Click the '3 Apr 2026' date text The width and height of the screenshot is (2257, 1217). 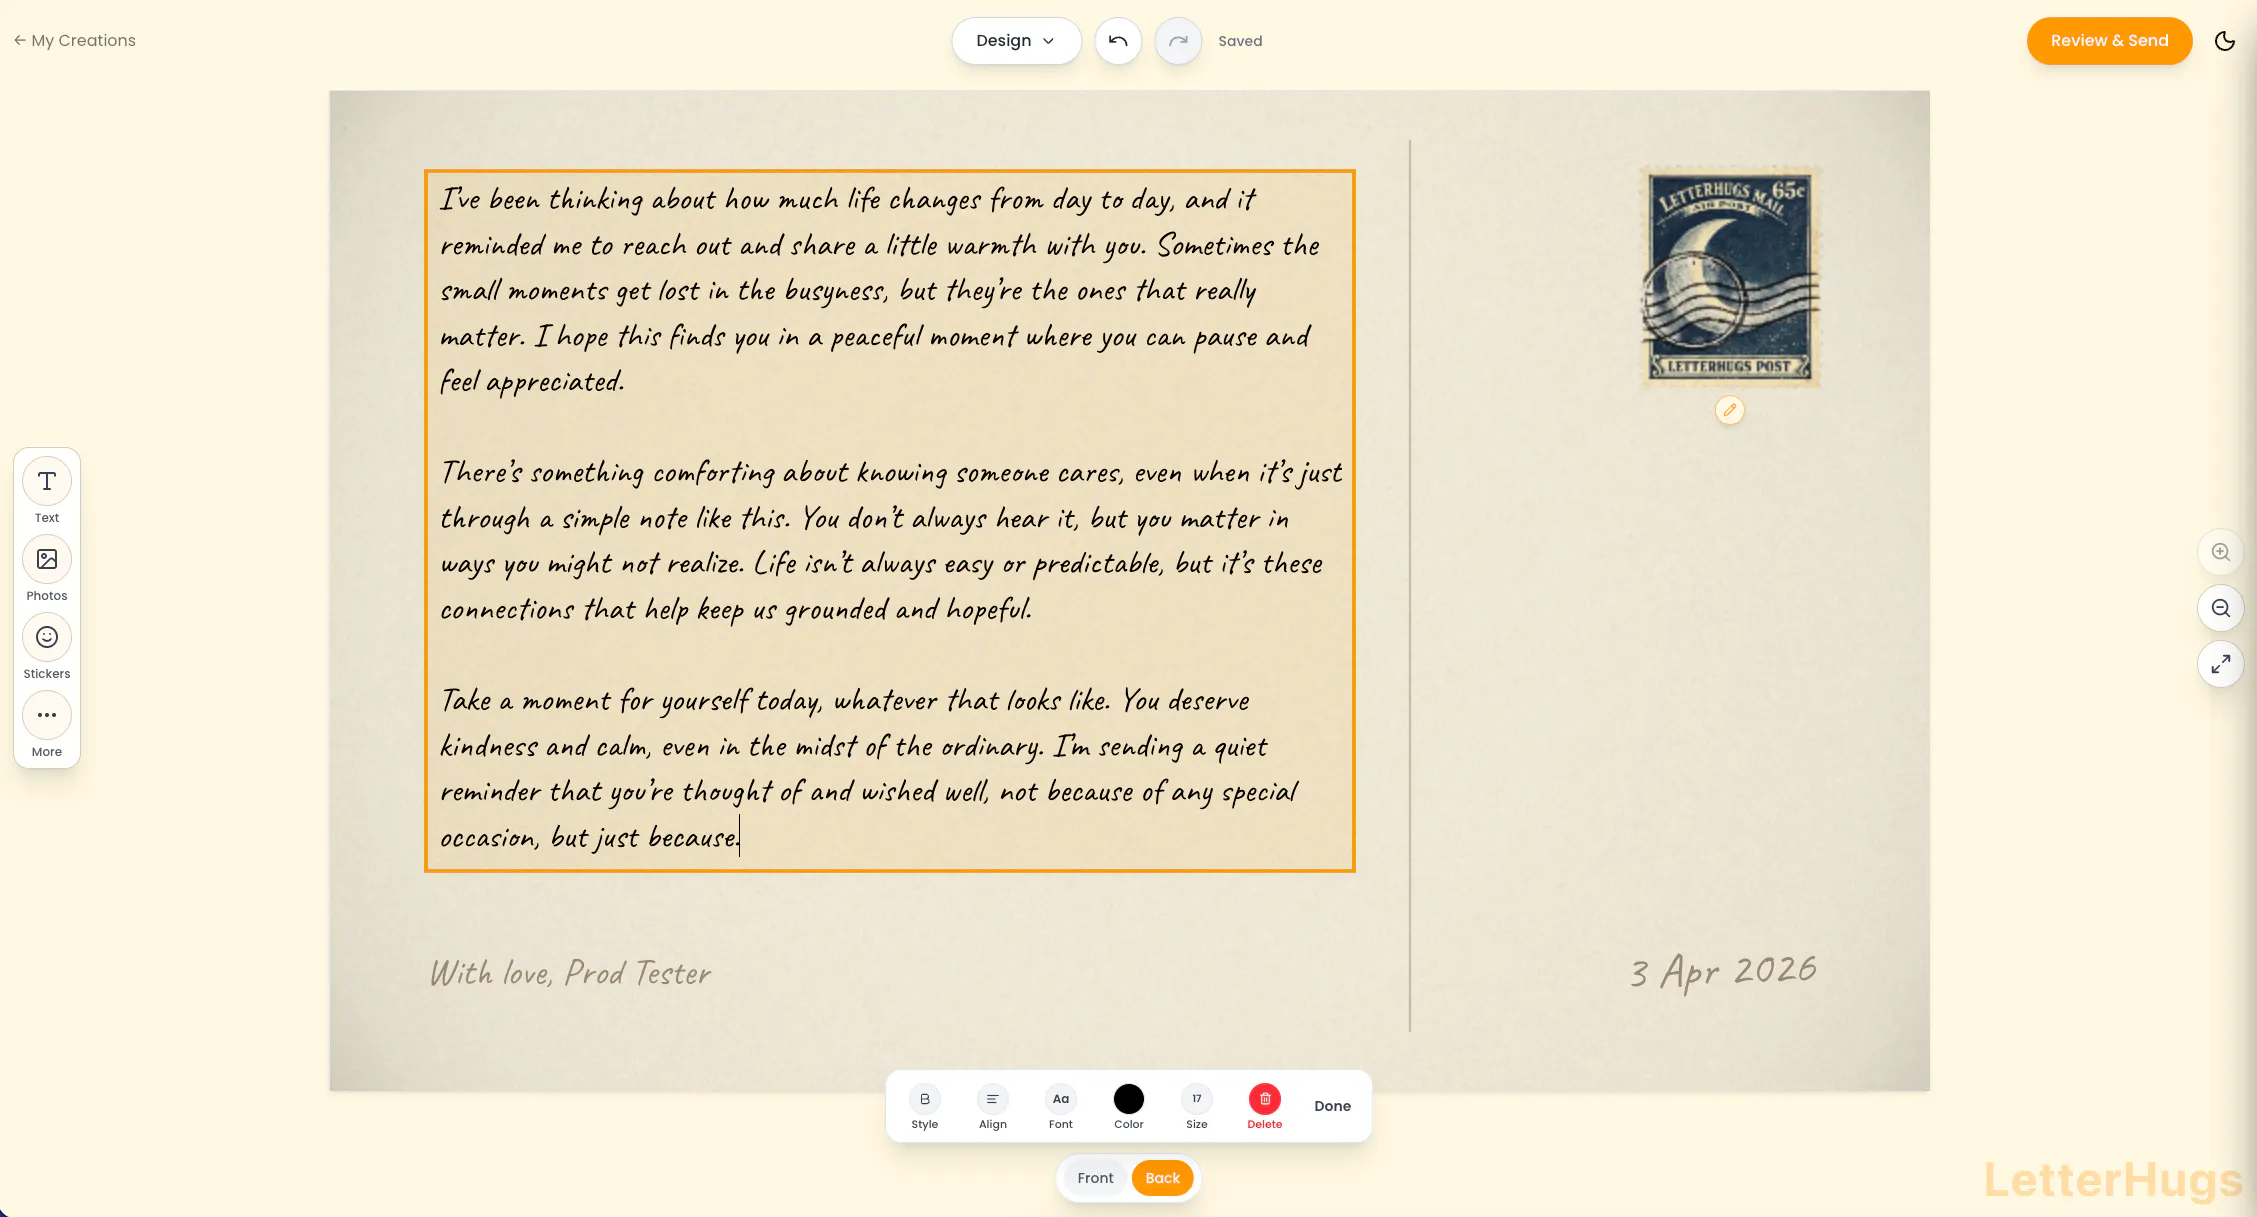pyautogui.click(x=1723, y=971)
